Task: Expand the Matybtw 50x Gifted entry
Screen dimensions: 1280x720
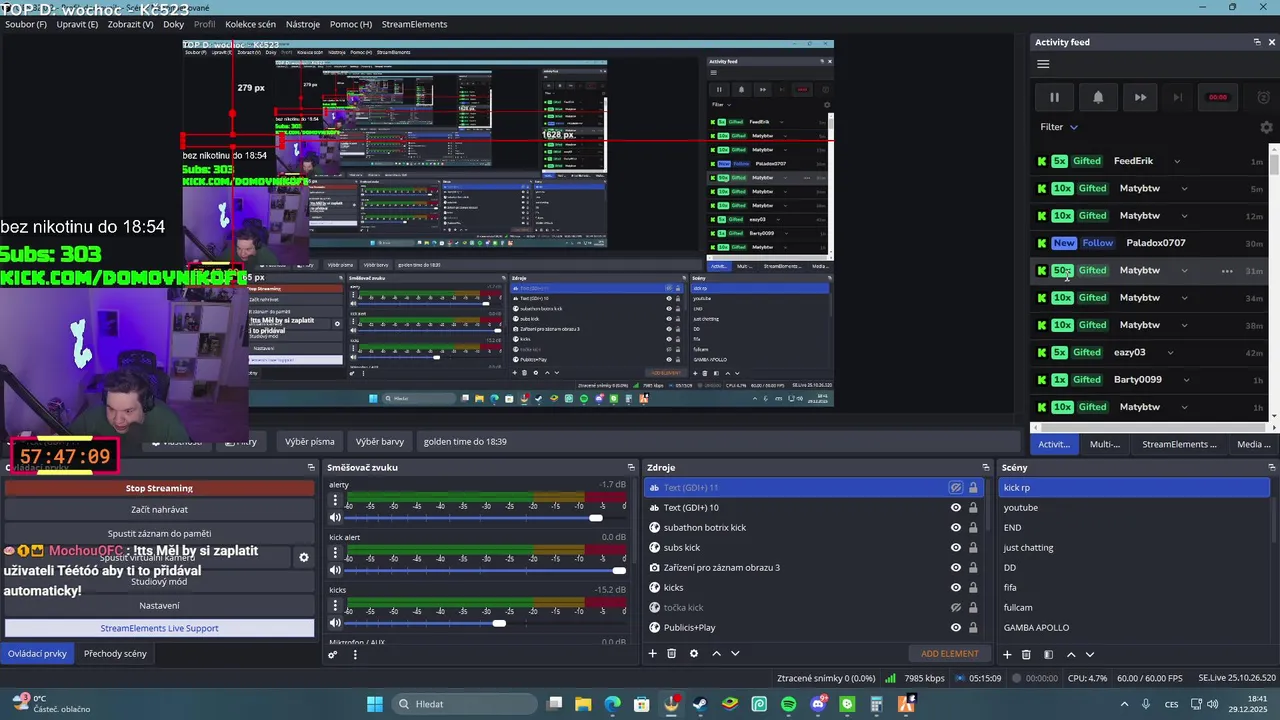Action: coord(1184,271)
